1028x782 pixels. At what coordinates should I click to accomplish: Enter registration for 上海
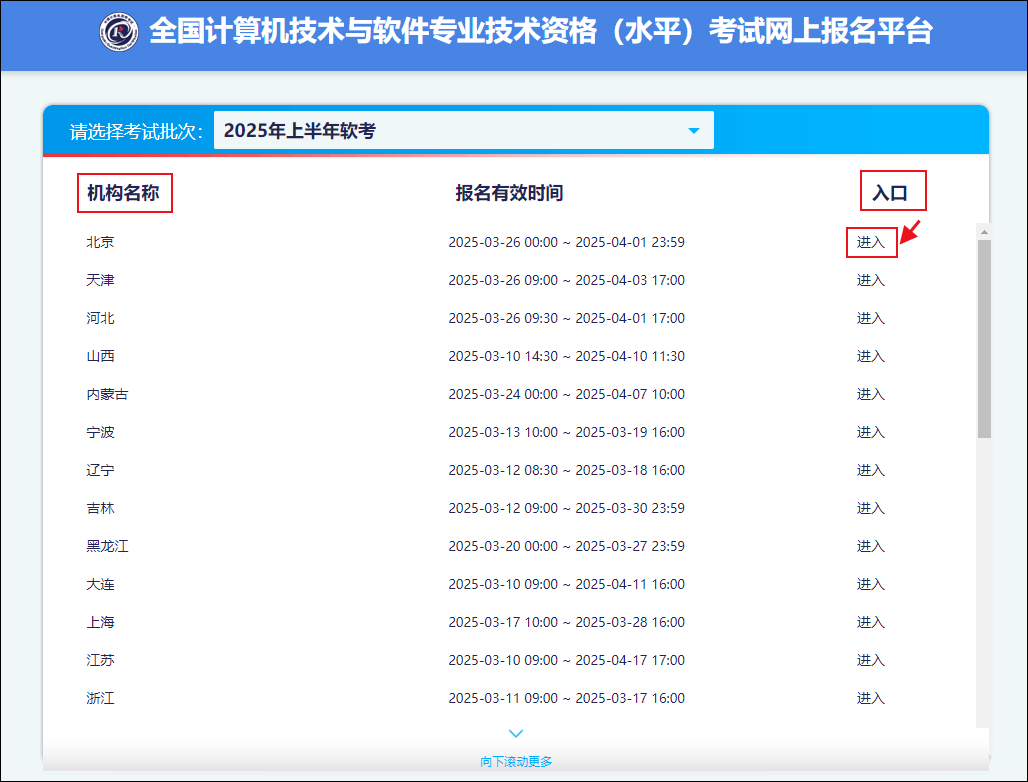pos(871,622)
